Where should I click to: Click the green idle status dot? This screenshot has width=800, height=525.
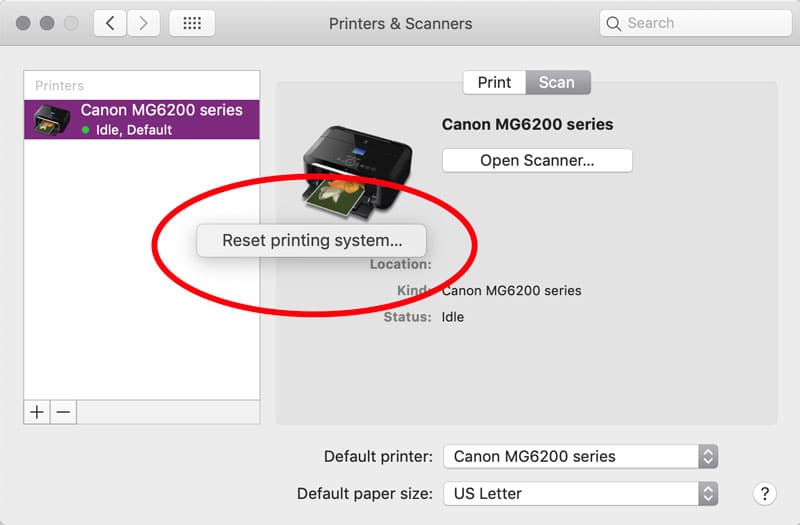pyautogui.click(x=86, y=130)
